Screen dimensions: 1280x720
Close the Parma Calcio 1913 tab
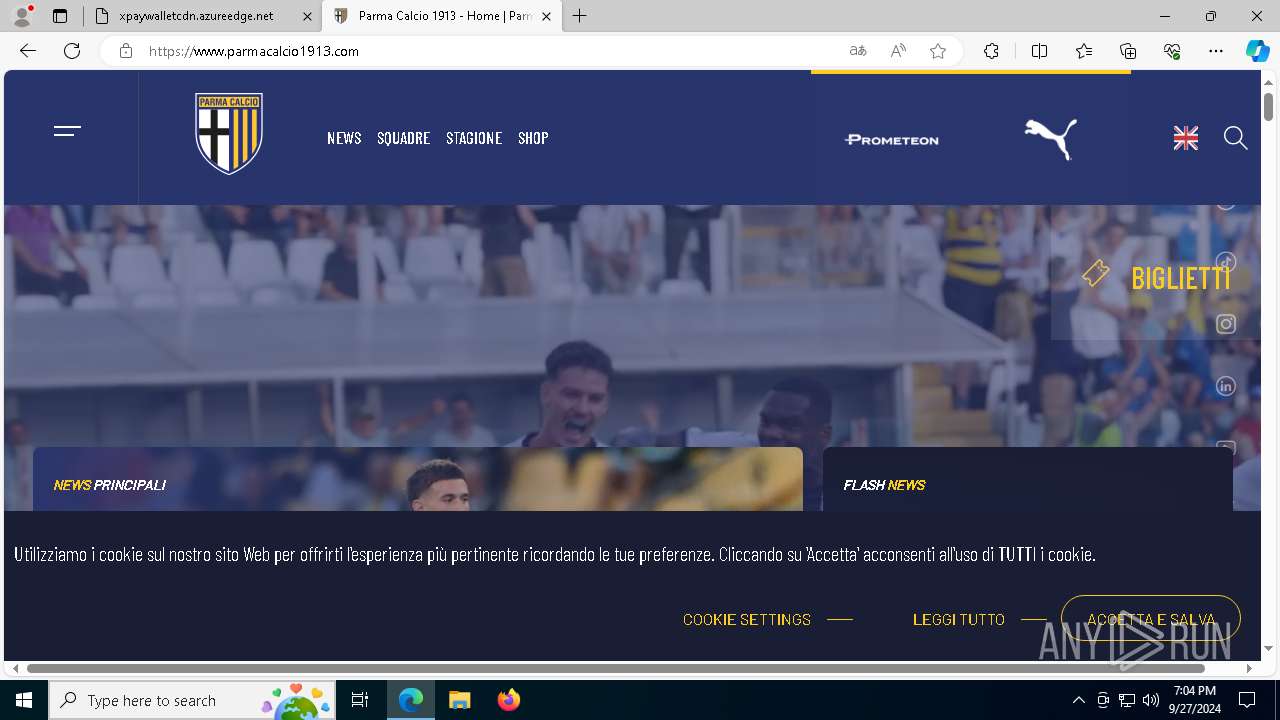(x=546, y=16)
